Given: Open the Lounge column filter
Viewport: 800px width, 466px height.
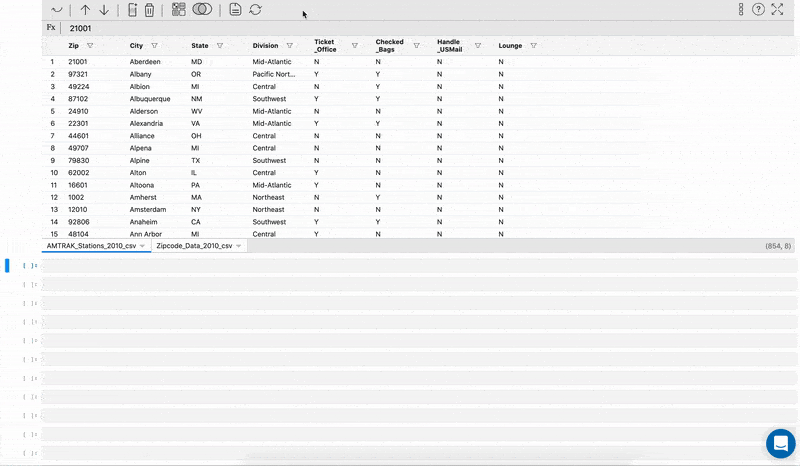Looking at the screenshot, I should click(533, 46).
